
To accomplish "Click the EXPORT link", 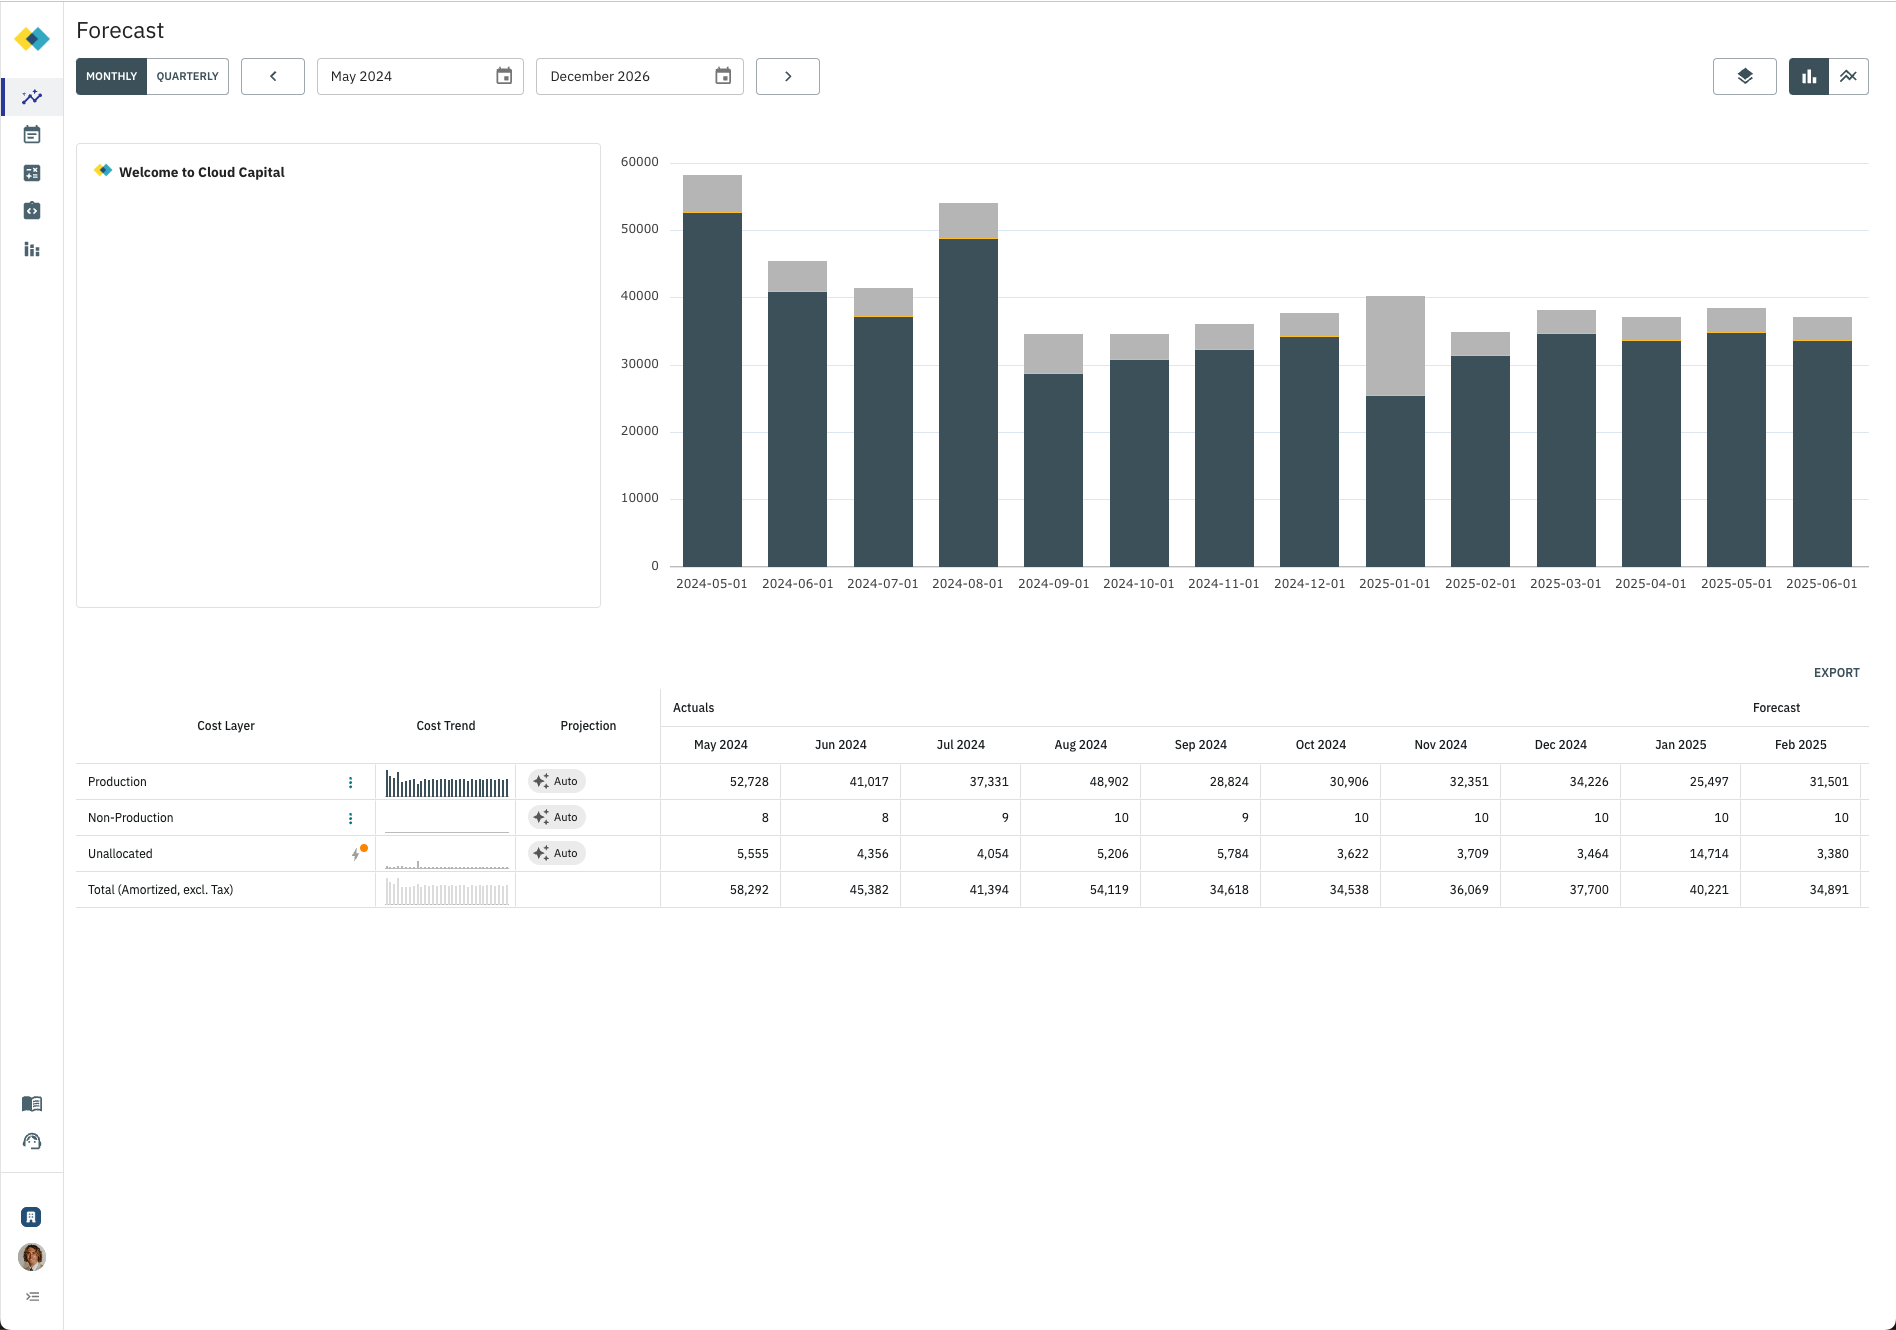I will coord(1836,673).
